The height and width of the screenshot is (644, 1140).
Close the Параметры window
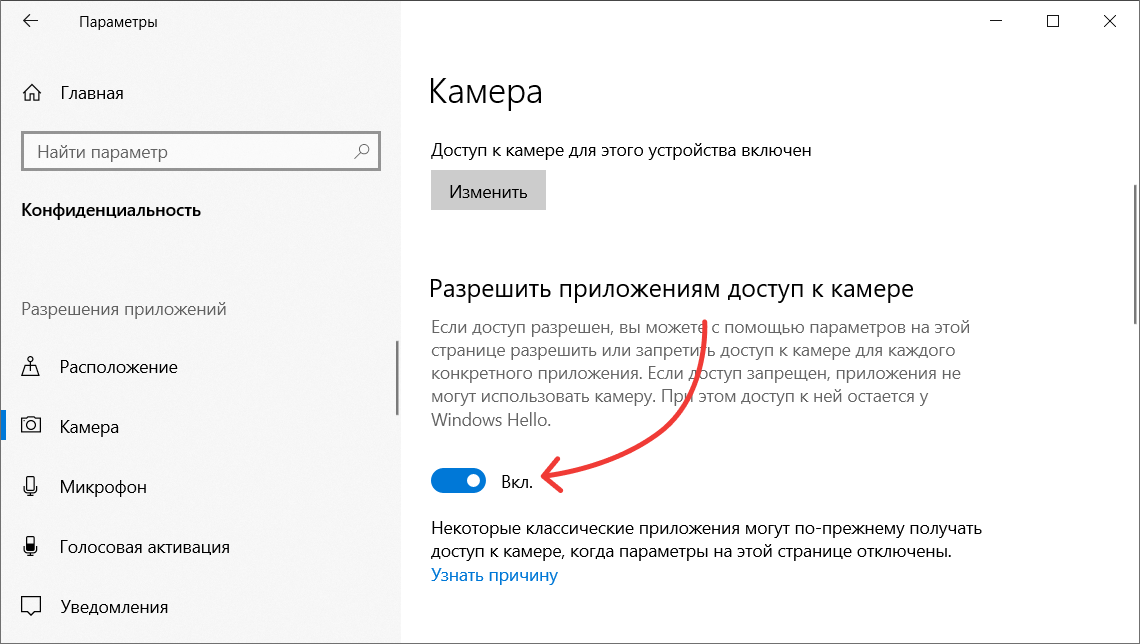click(x=1108, y=21)
